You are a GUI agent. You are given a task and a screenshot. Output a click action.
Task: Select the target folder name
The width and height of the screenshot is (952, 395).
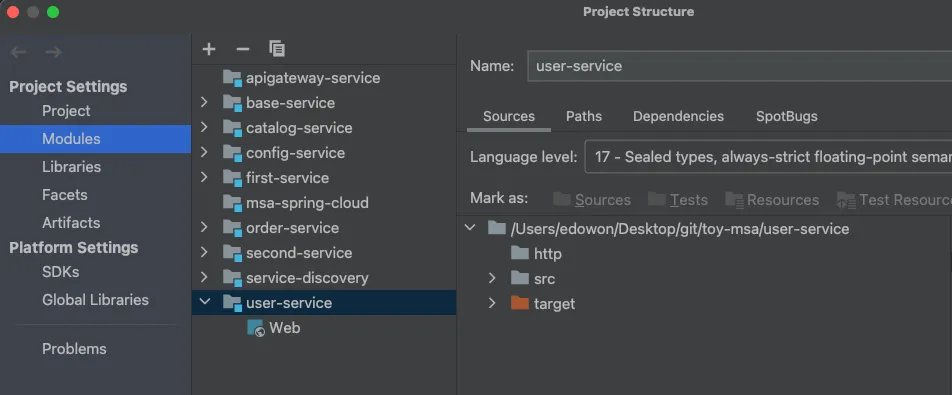pos(554,303)
